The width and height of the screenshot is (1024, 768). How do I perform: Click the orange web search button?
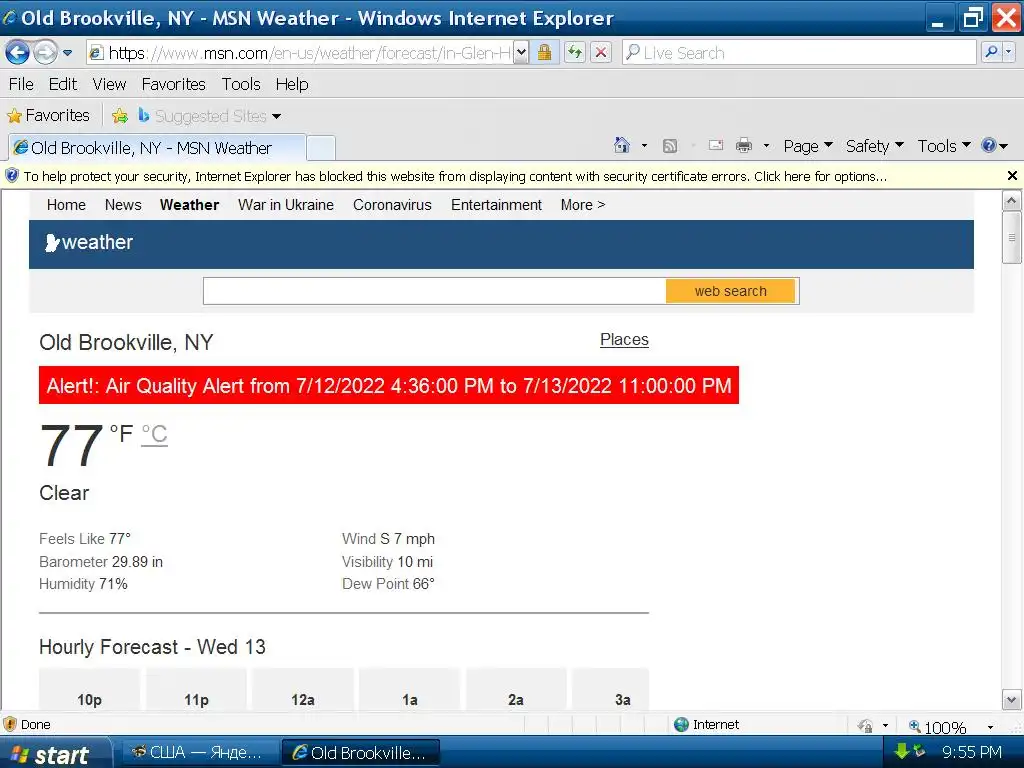731,291
